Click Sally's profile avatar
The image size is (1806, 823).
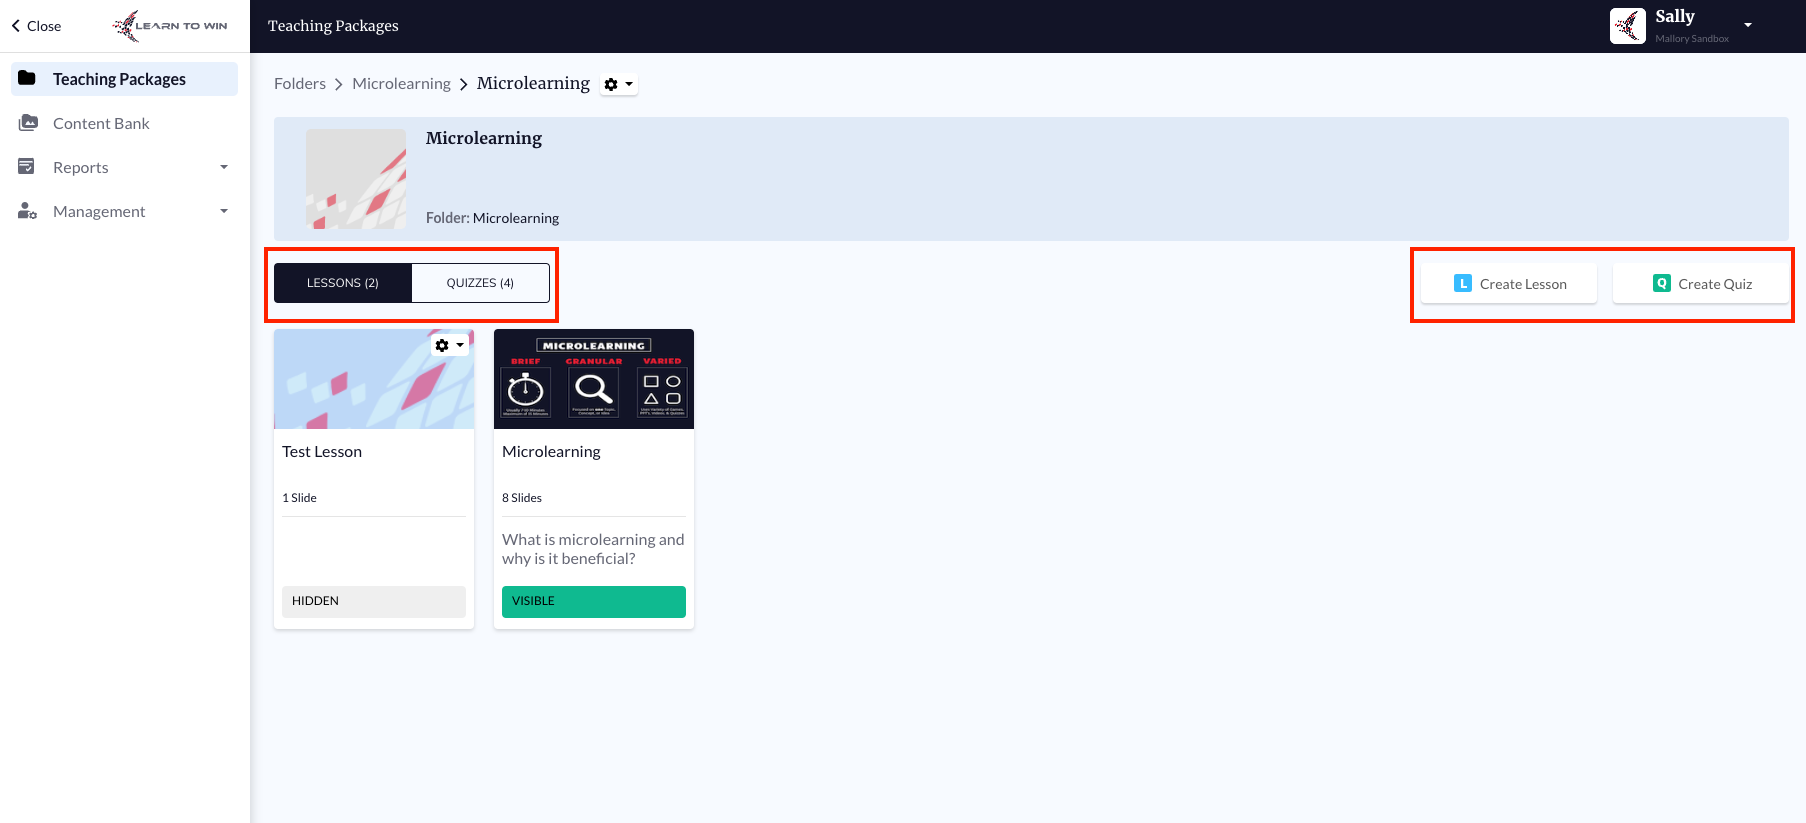click(x=1627, y=26)
